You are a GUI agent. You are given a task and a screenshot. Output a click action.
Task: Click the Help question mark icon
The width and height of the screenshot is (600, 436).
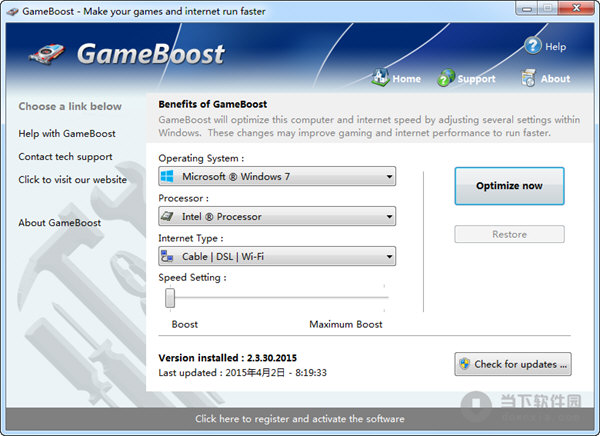[x=533, y=46]
